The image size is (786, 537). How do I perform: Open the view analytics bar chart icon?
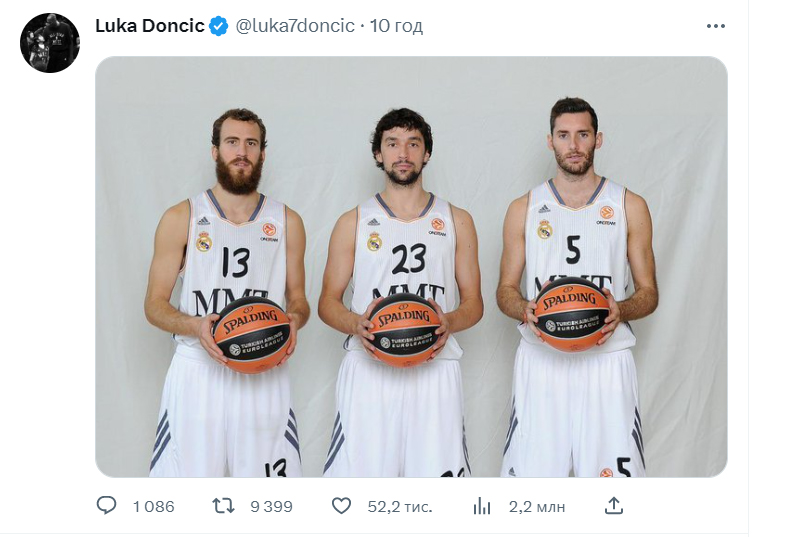483,506
